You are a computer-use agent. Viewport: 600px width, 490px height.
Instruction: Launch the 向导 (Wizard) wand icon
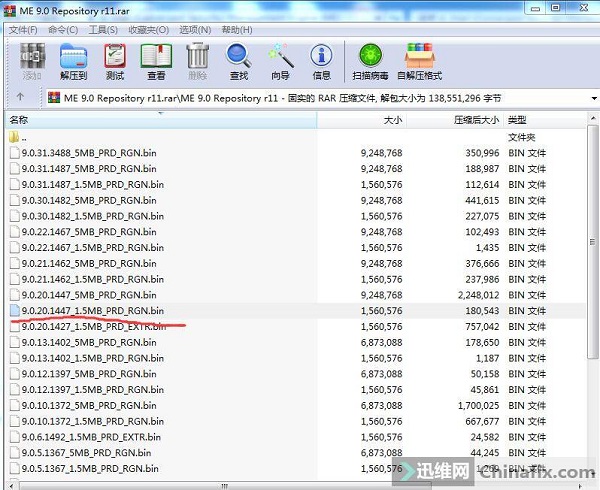coord(280,60)
